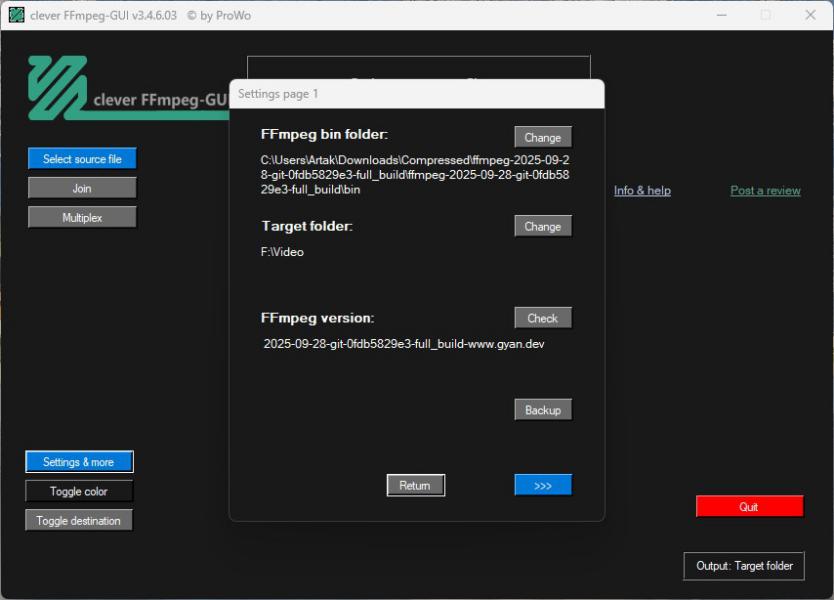
Task: Close the clever FFmpeg-GUI window
Action: (810, 15)
